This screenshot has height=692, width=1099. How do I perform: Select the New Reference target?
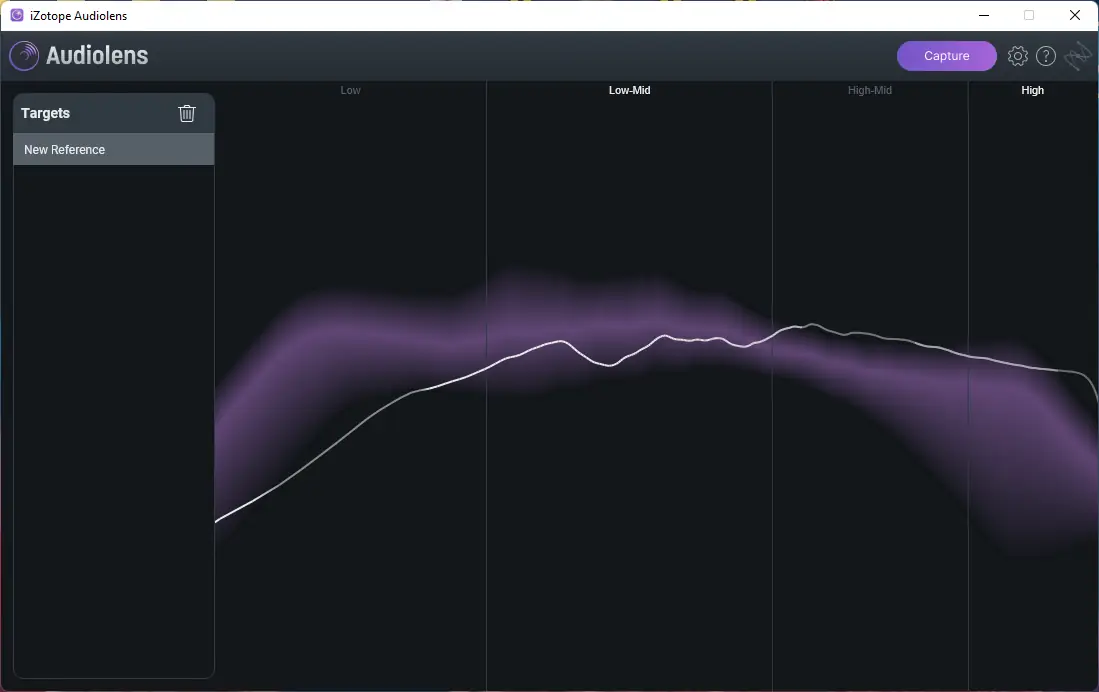pos(114,149)
